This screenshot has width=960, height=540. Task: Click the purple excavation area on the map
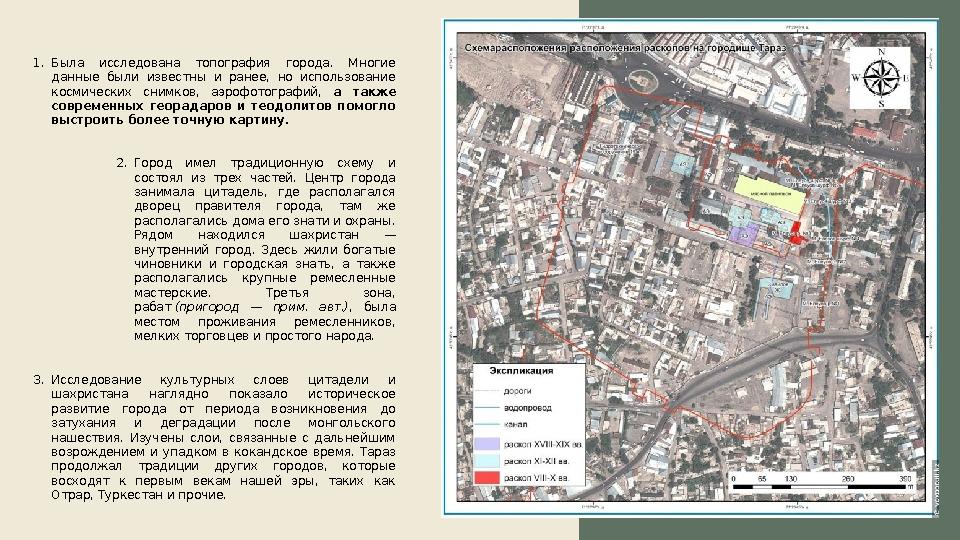point(744,234)
